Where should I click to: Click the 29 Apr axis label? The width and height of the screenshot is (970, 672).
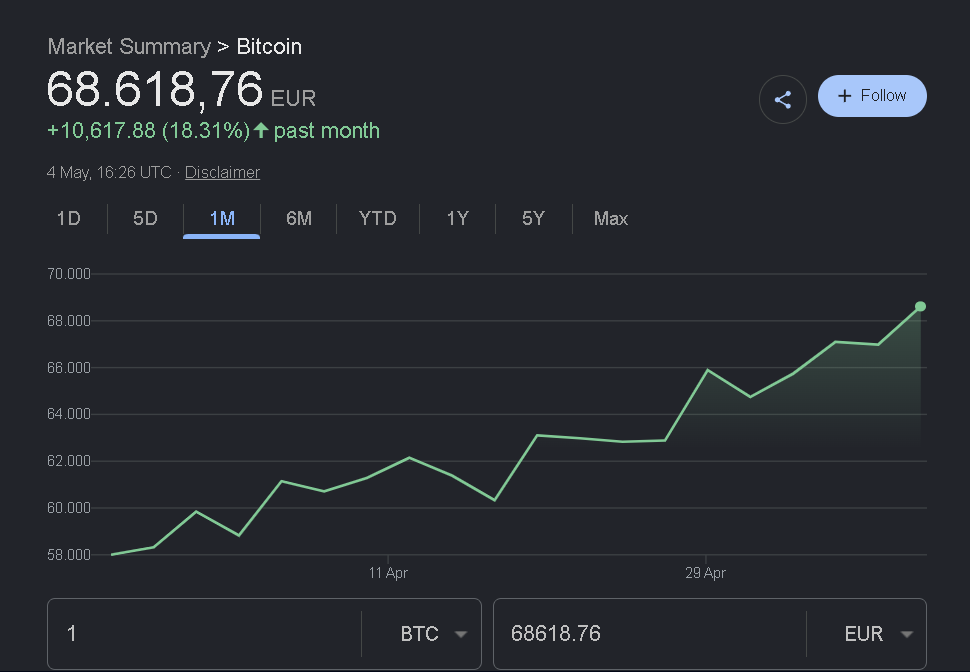point(705,573)
